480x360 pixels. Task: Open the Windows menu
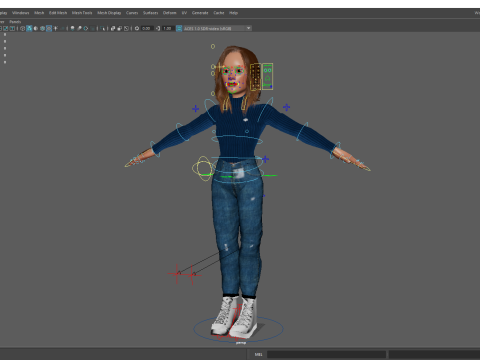(20, 13)
